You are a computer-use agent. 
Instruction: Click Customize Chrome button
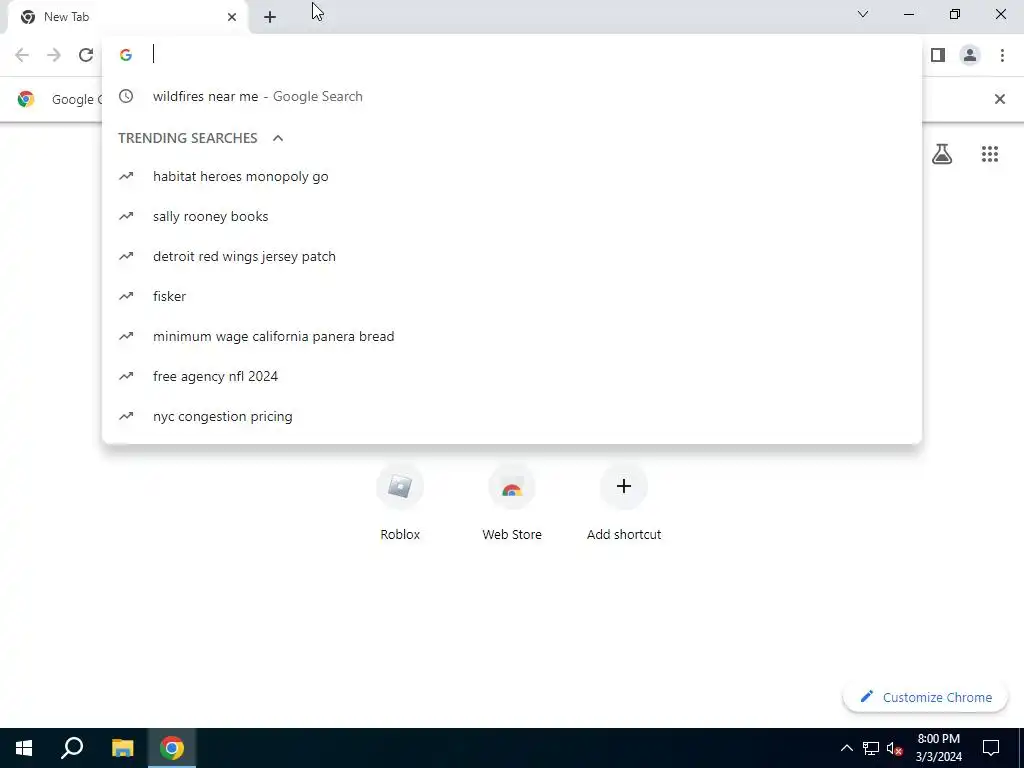click(x=925, y=697)
